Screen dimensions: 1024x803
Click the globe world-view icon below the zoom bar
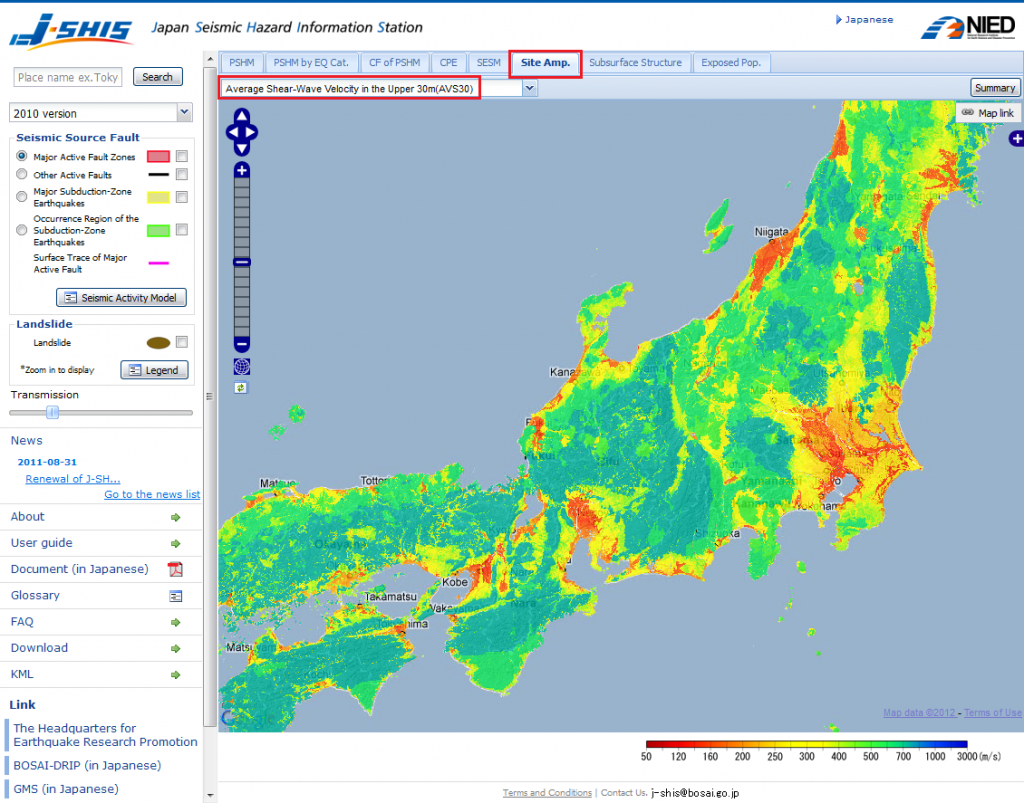(240, 367)
